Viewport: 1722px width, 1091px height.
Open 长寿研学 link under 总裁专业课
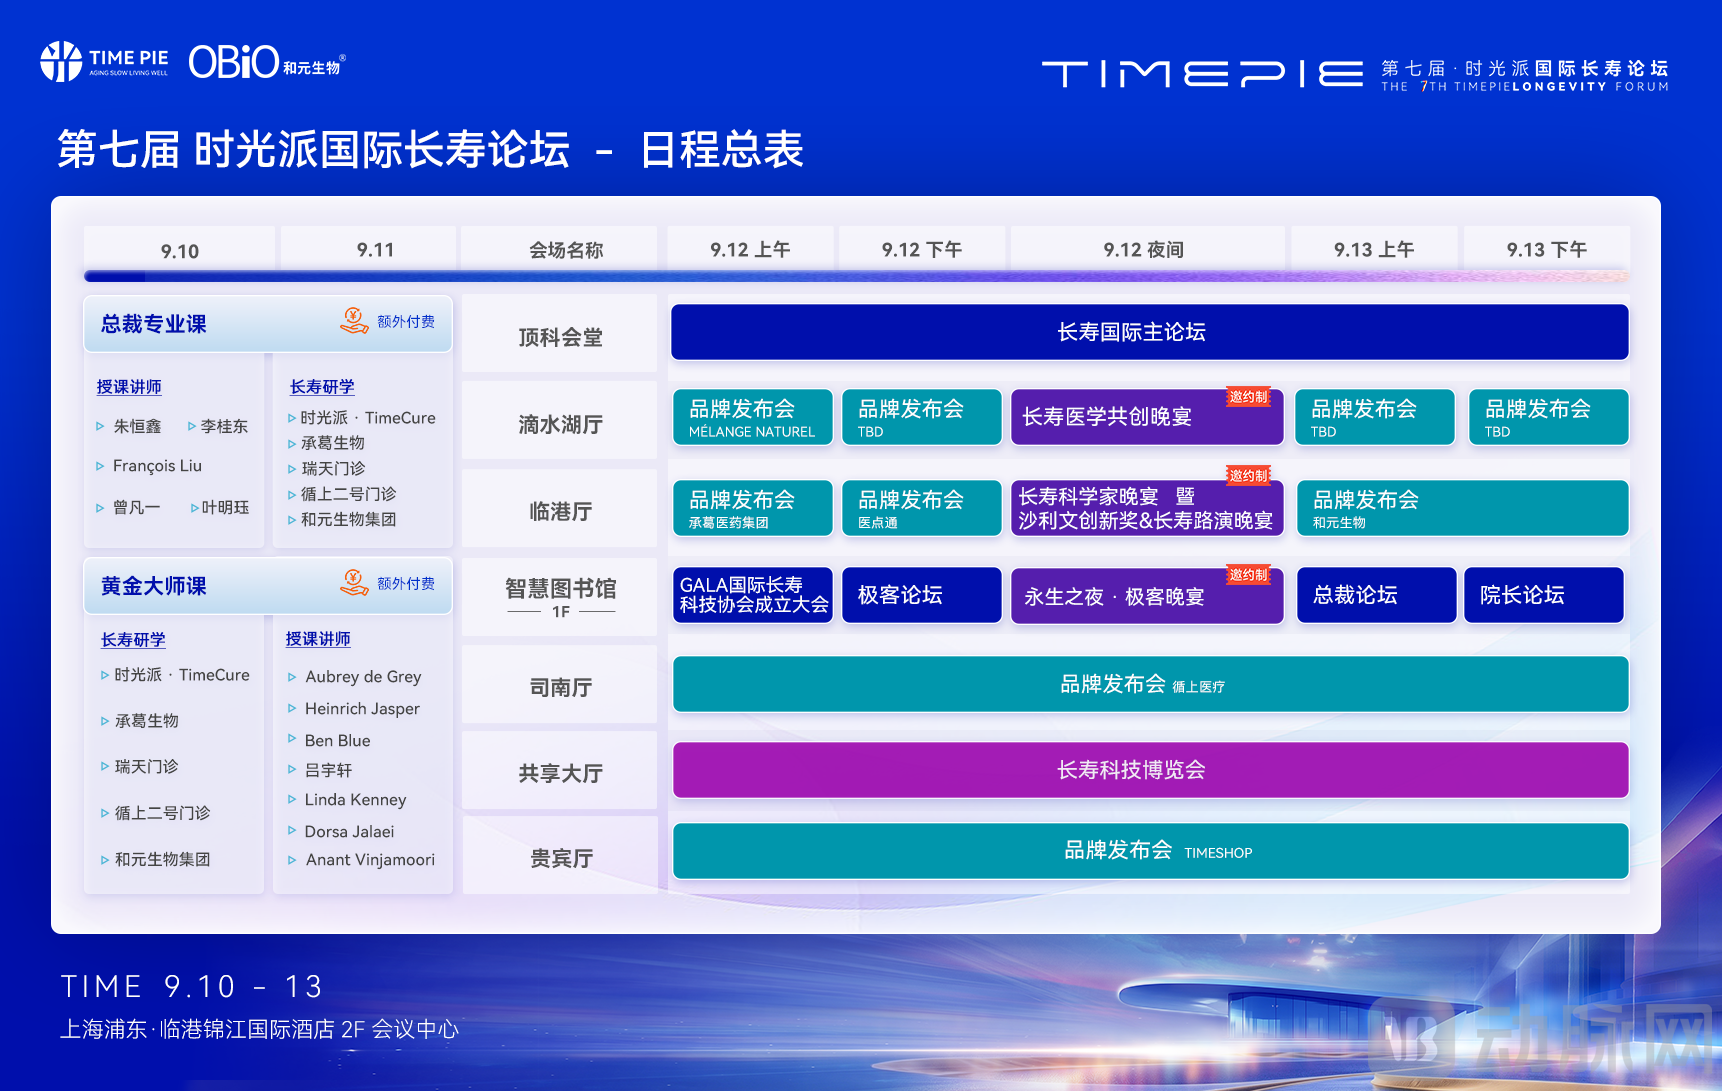[x=322, y=387]
